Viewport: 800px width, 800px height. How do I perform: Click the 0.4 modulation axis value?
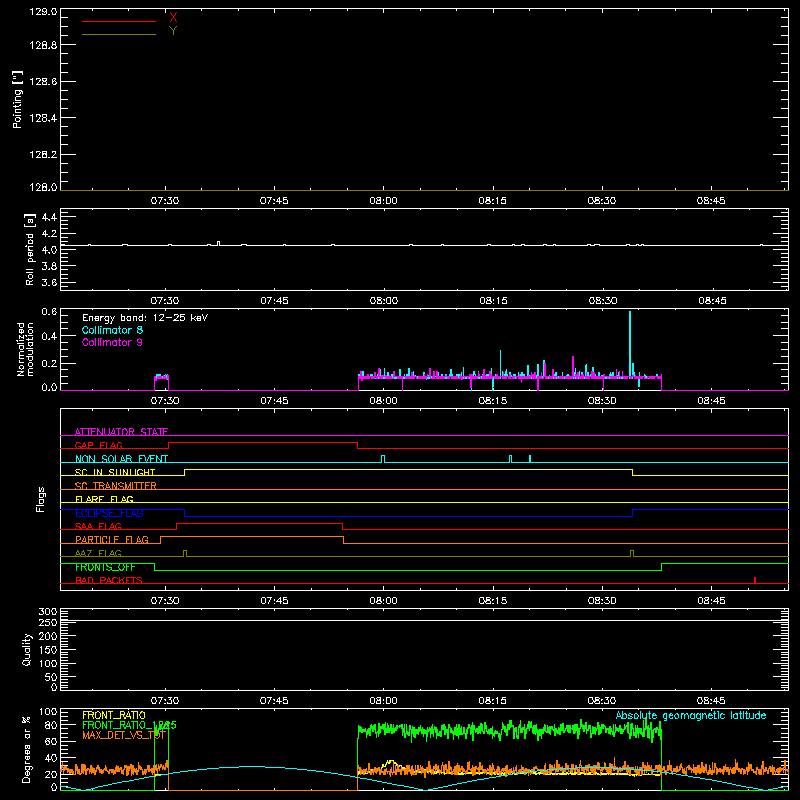tap(49, 336)
